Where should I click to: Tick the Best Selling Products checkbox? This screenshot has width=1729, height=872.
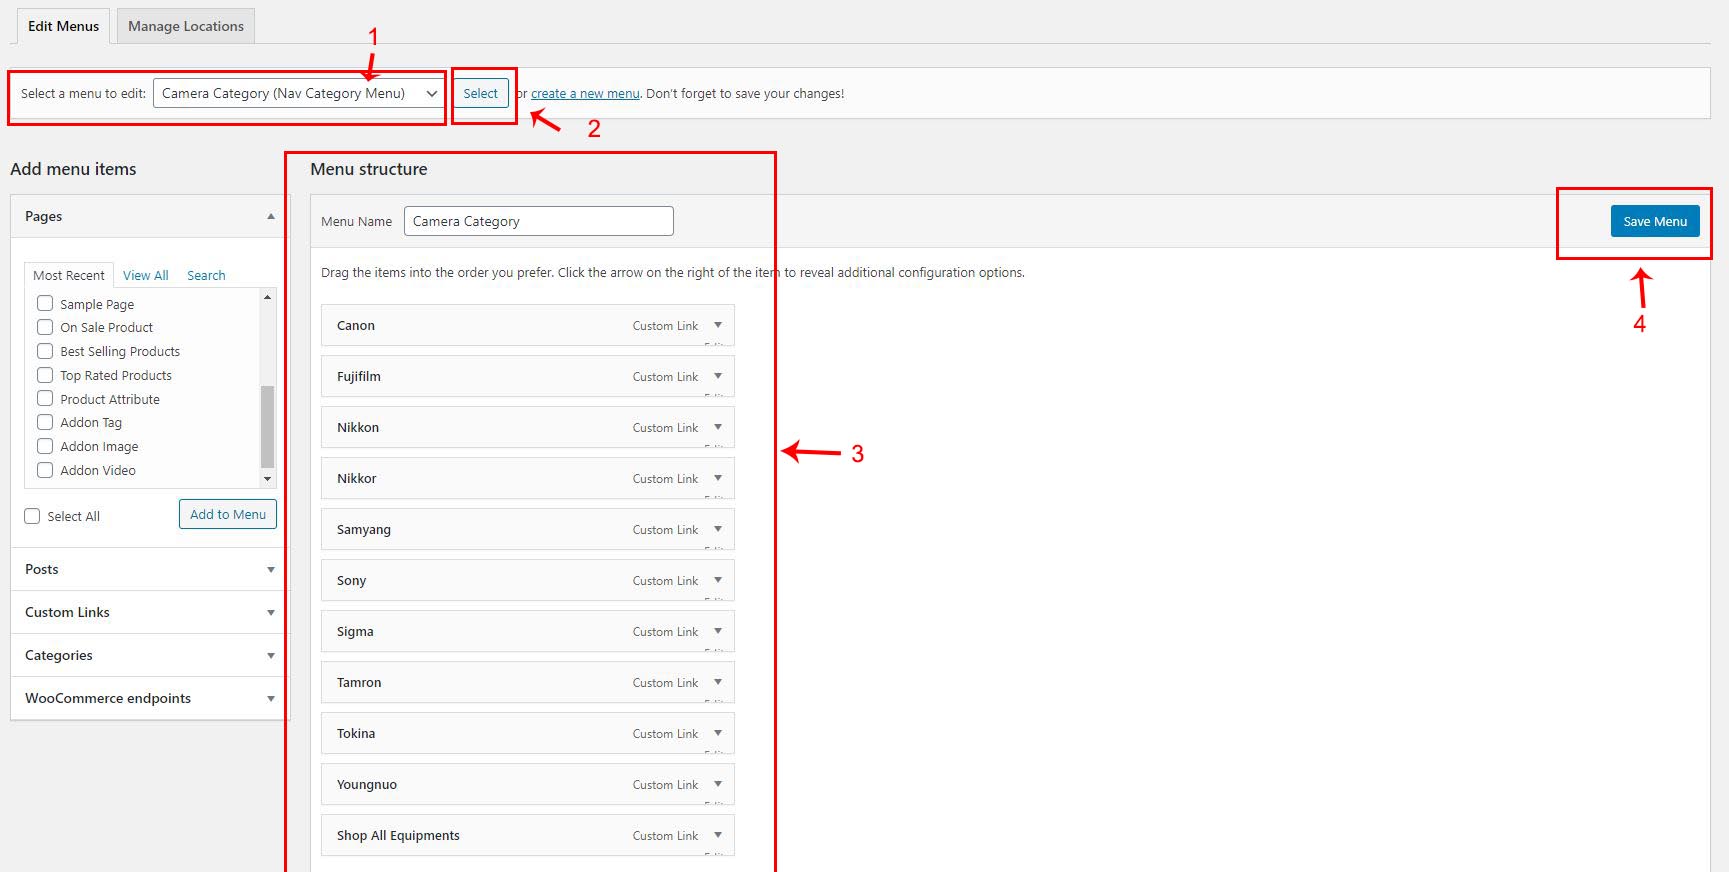45,351
